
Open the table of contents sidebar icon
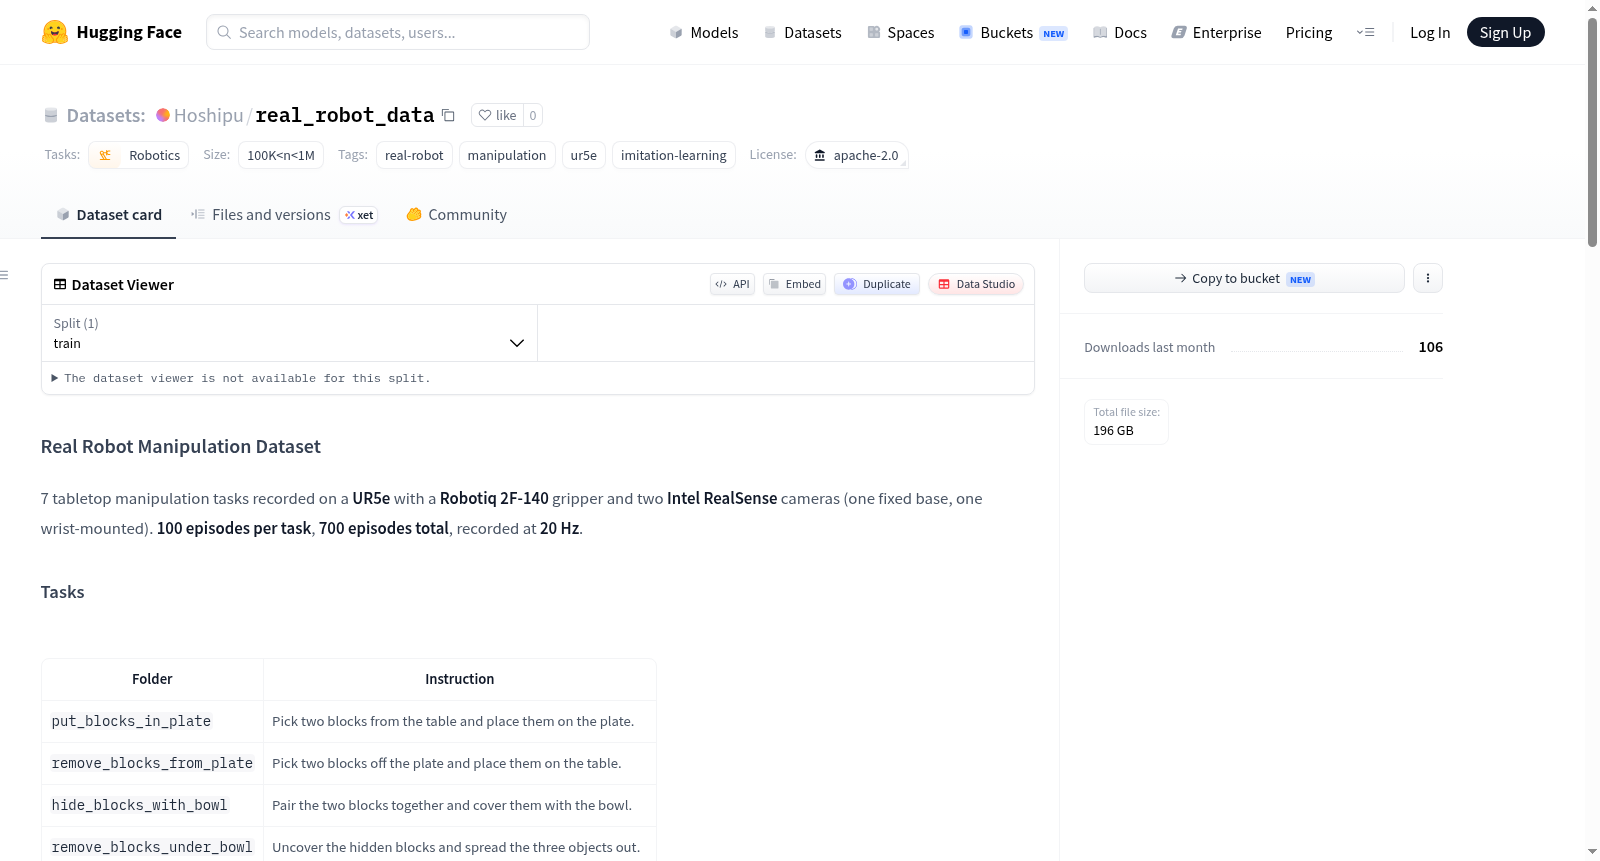tap(5, 275)
